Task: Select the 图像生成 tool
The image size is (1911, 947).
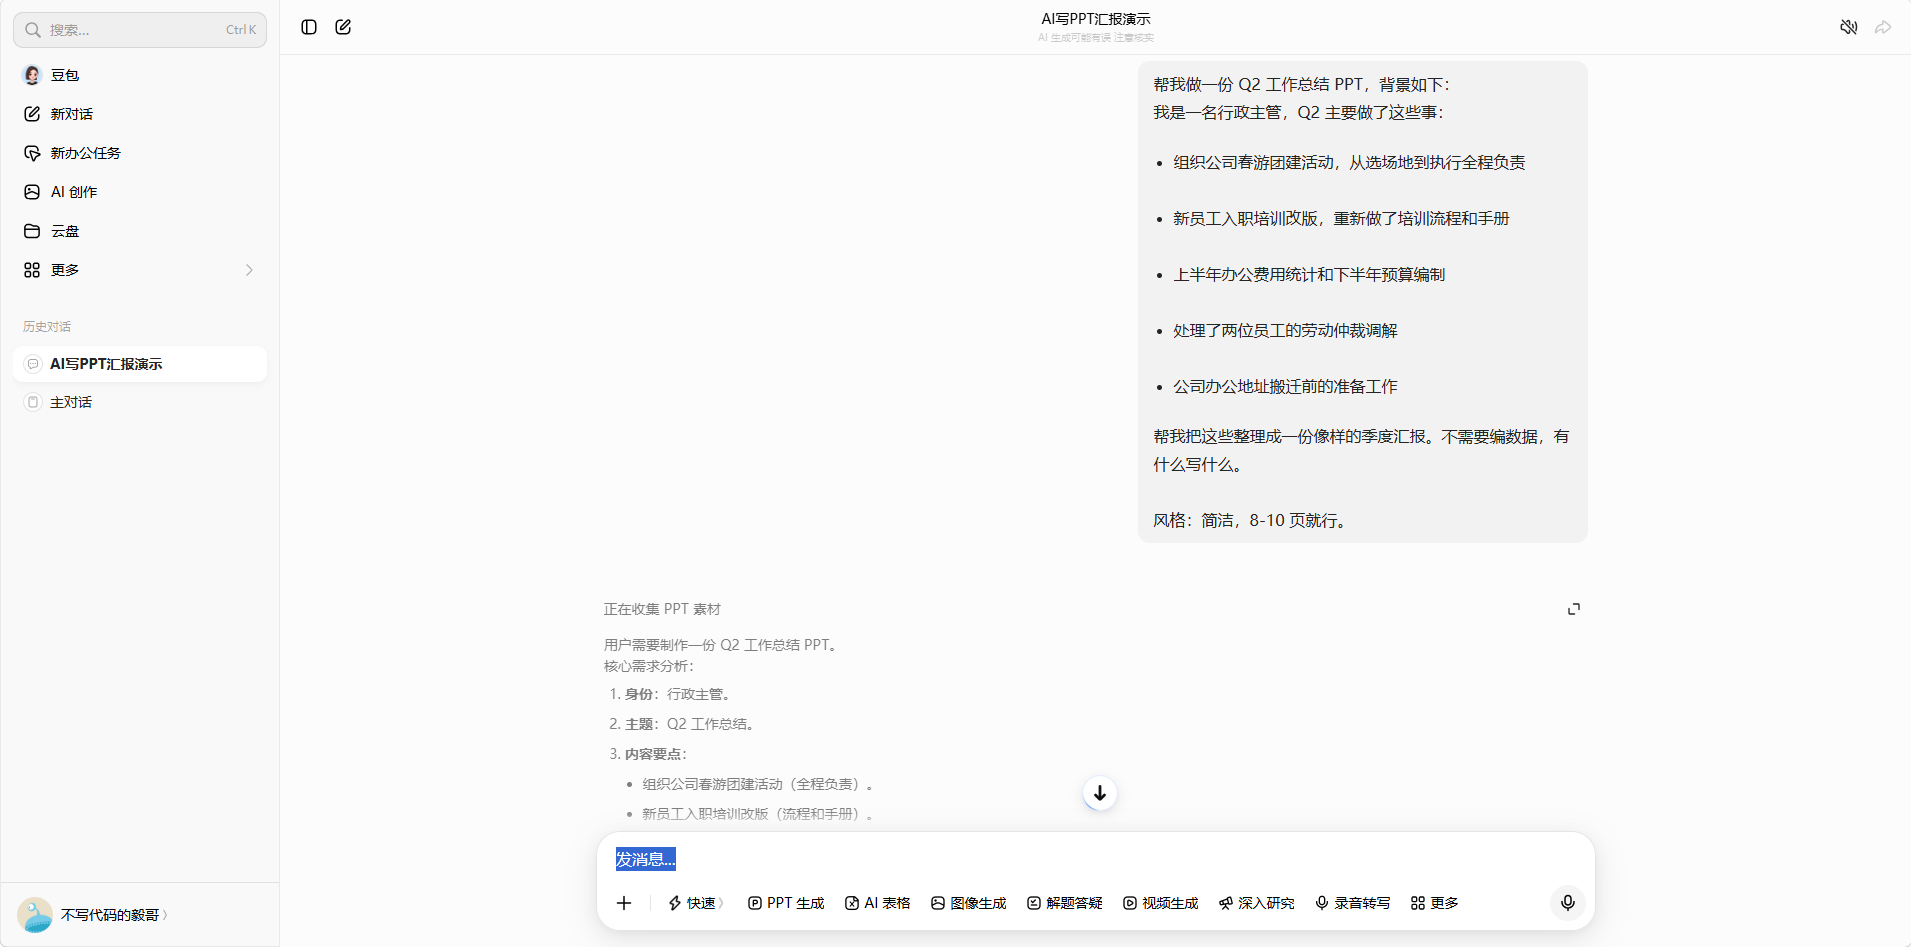Action: click(968, 903)
